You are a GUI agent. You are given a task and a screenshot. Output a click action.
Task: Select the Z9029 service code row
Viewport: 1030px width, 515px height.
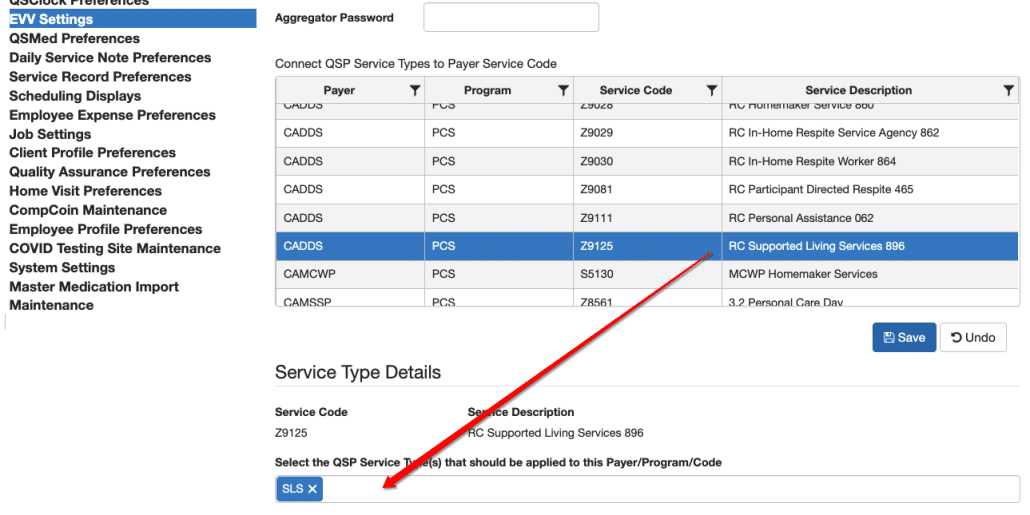point(647,133)
